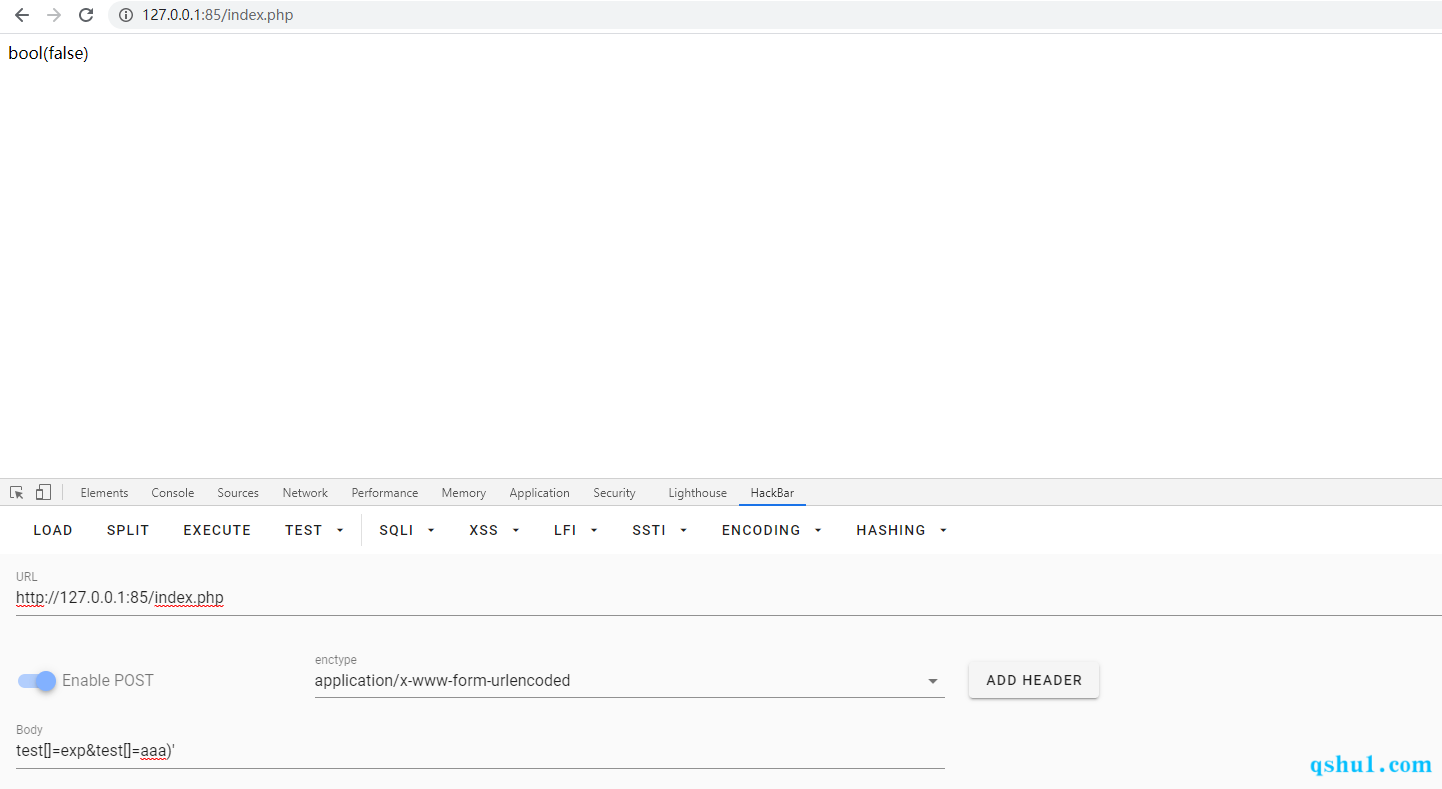Switch to the Security tab
Viewport: 1442px width, 789px height.
pos(614,493)
